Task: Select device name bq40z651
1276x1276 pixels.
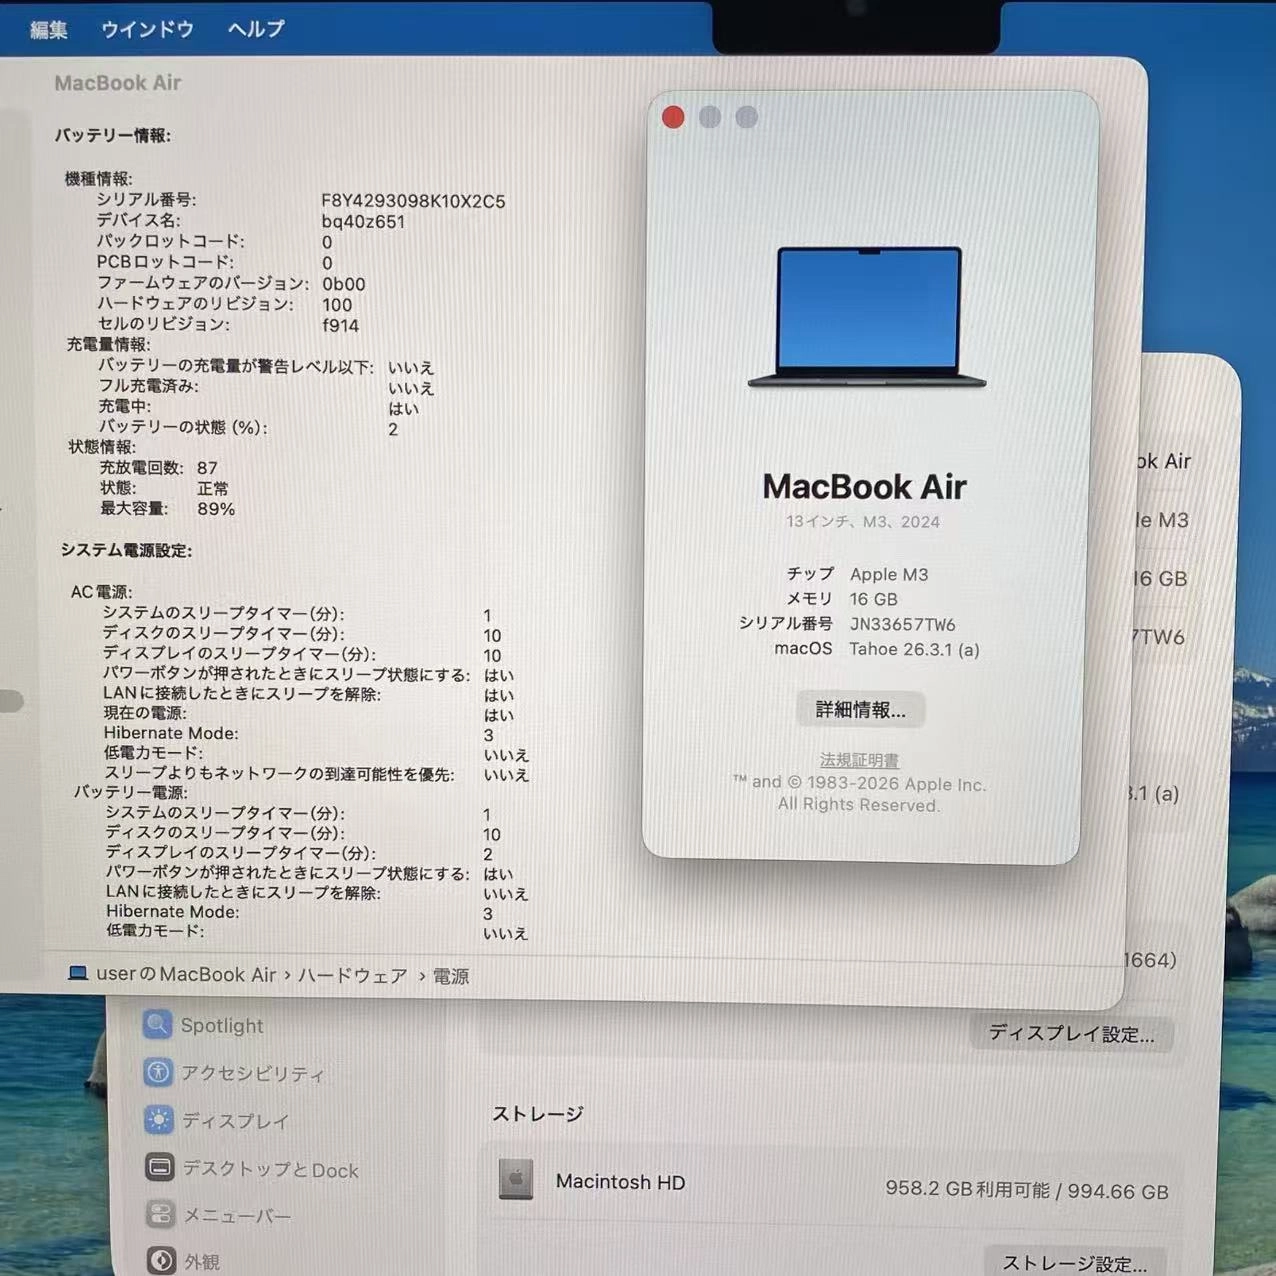Action: click(x=363, y=222)
